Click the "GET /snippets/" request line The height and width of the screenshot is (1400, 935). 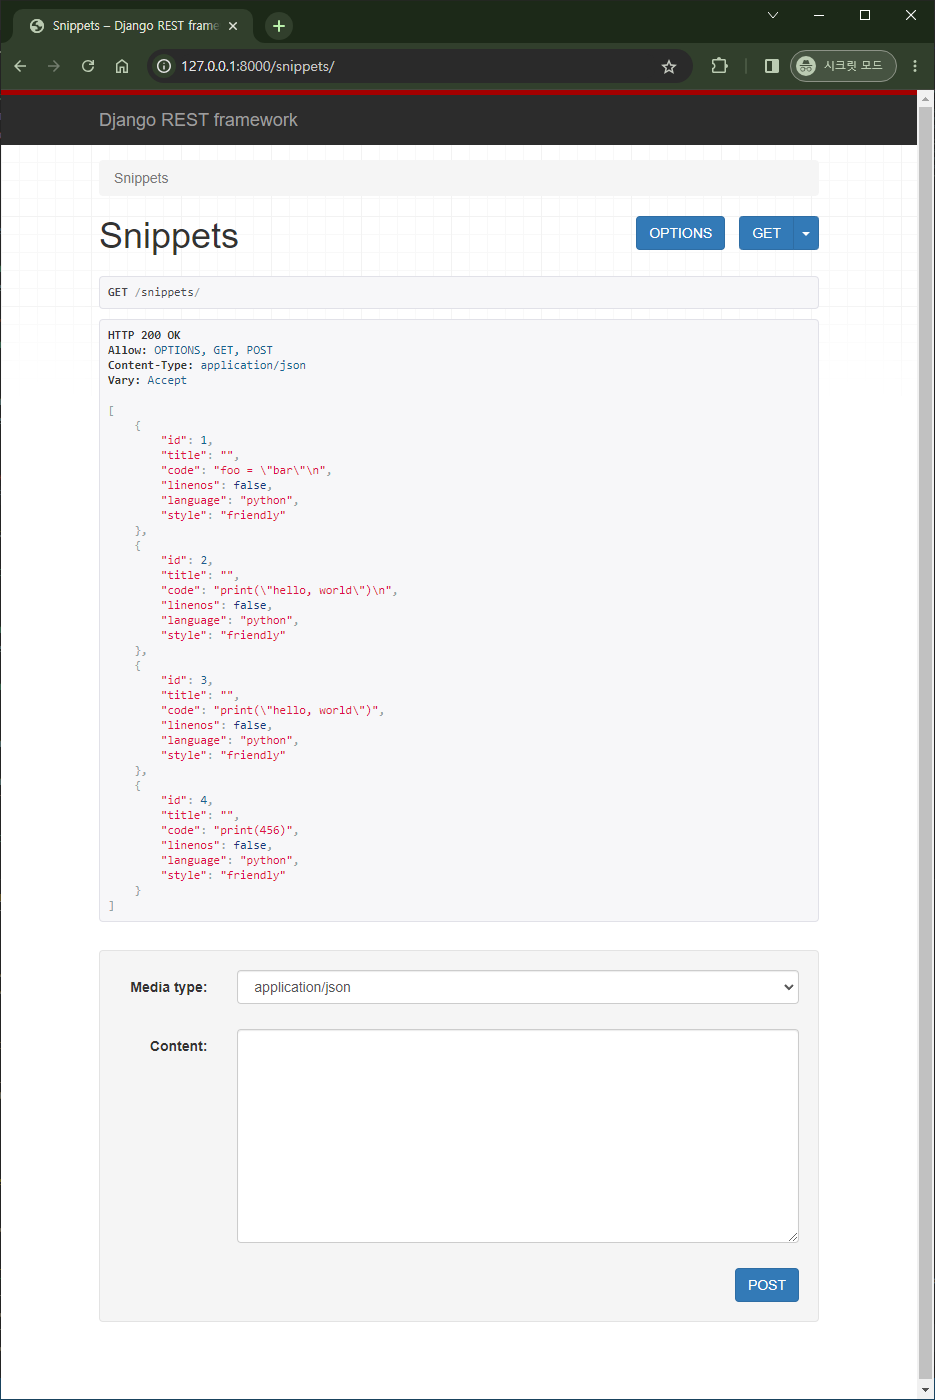point(154,292)
